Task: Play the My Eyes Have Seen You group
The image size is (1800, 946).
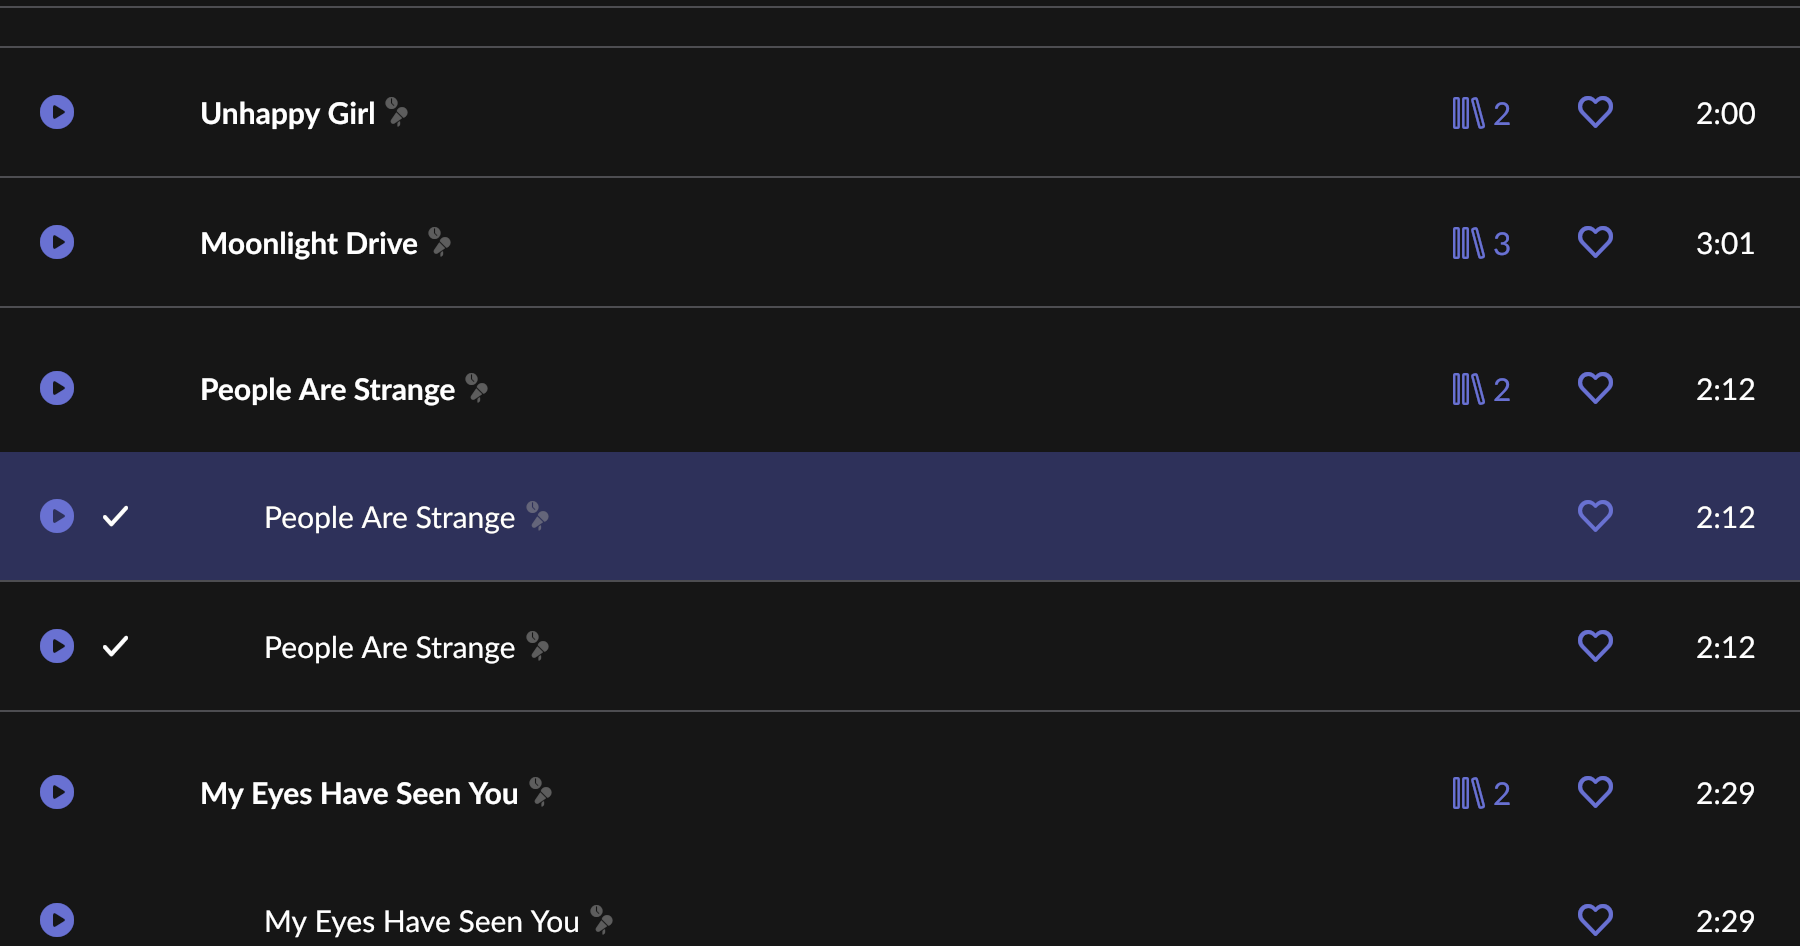Action: (57, 792)
